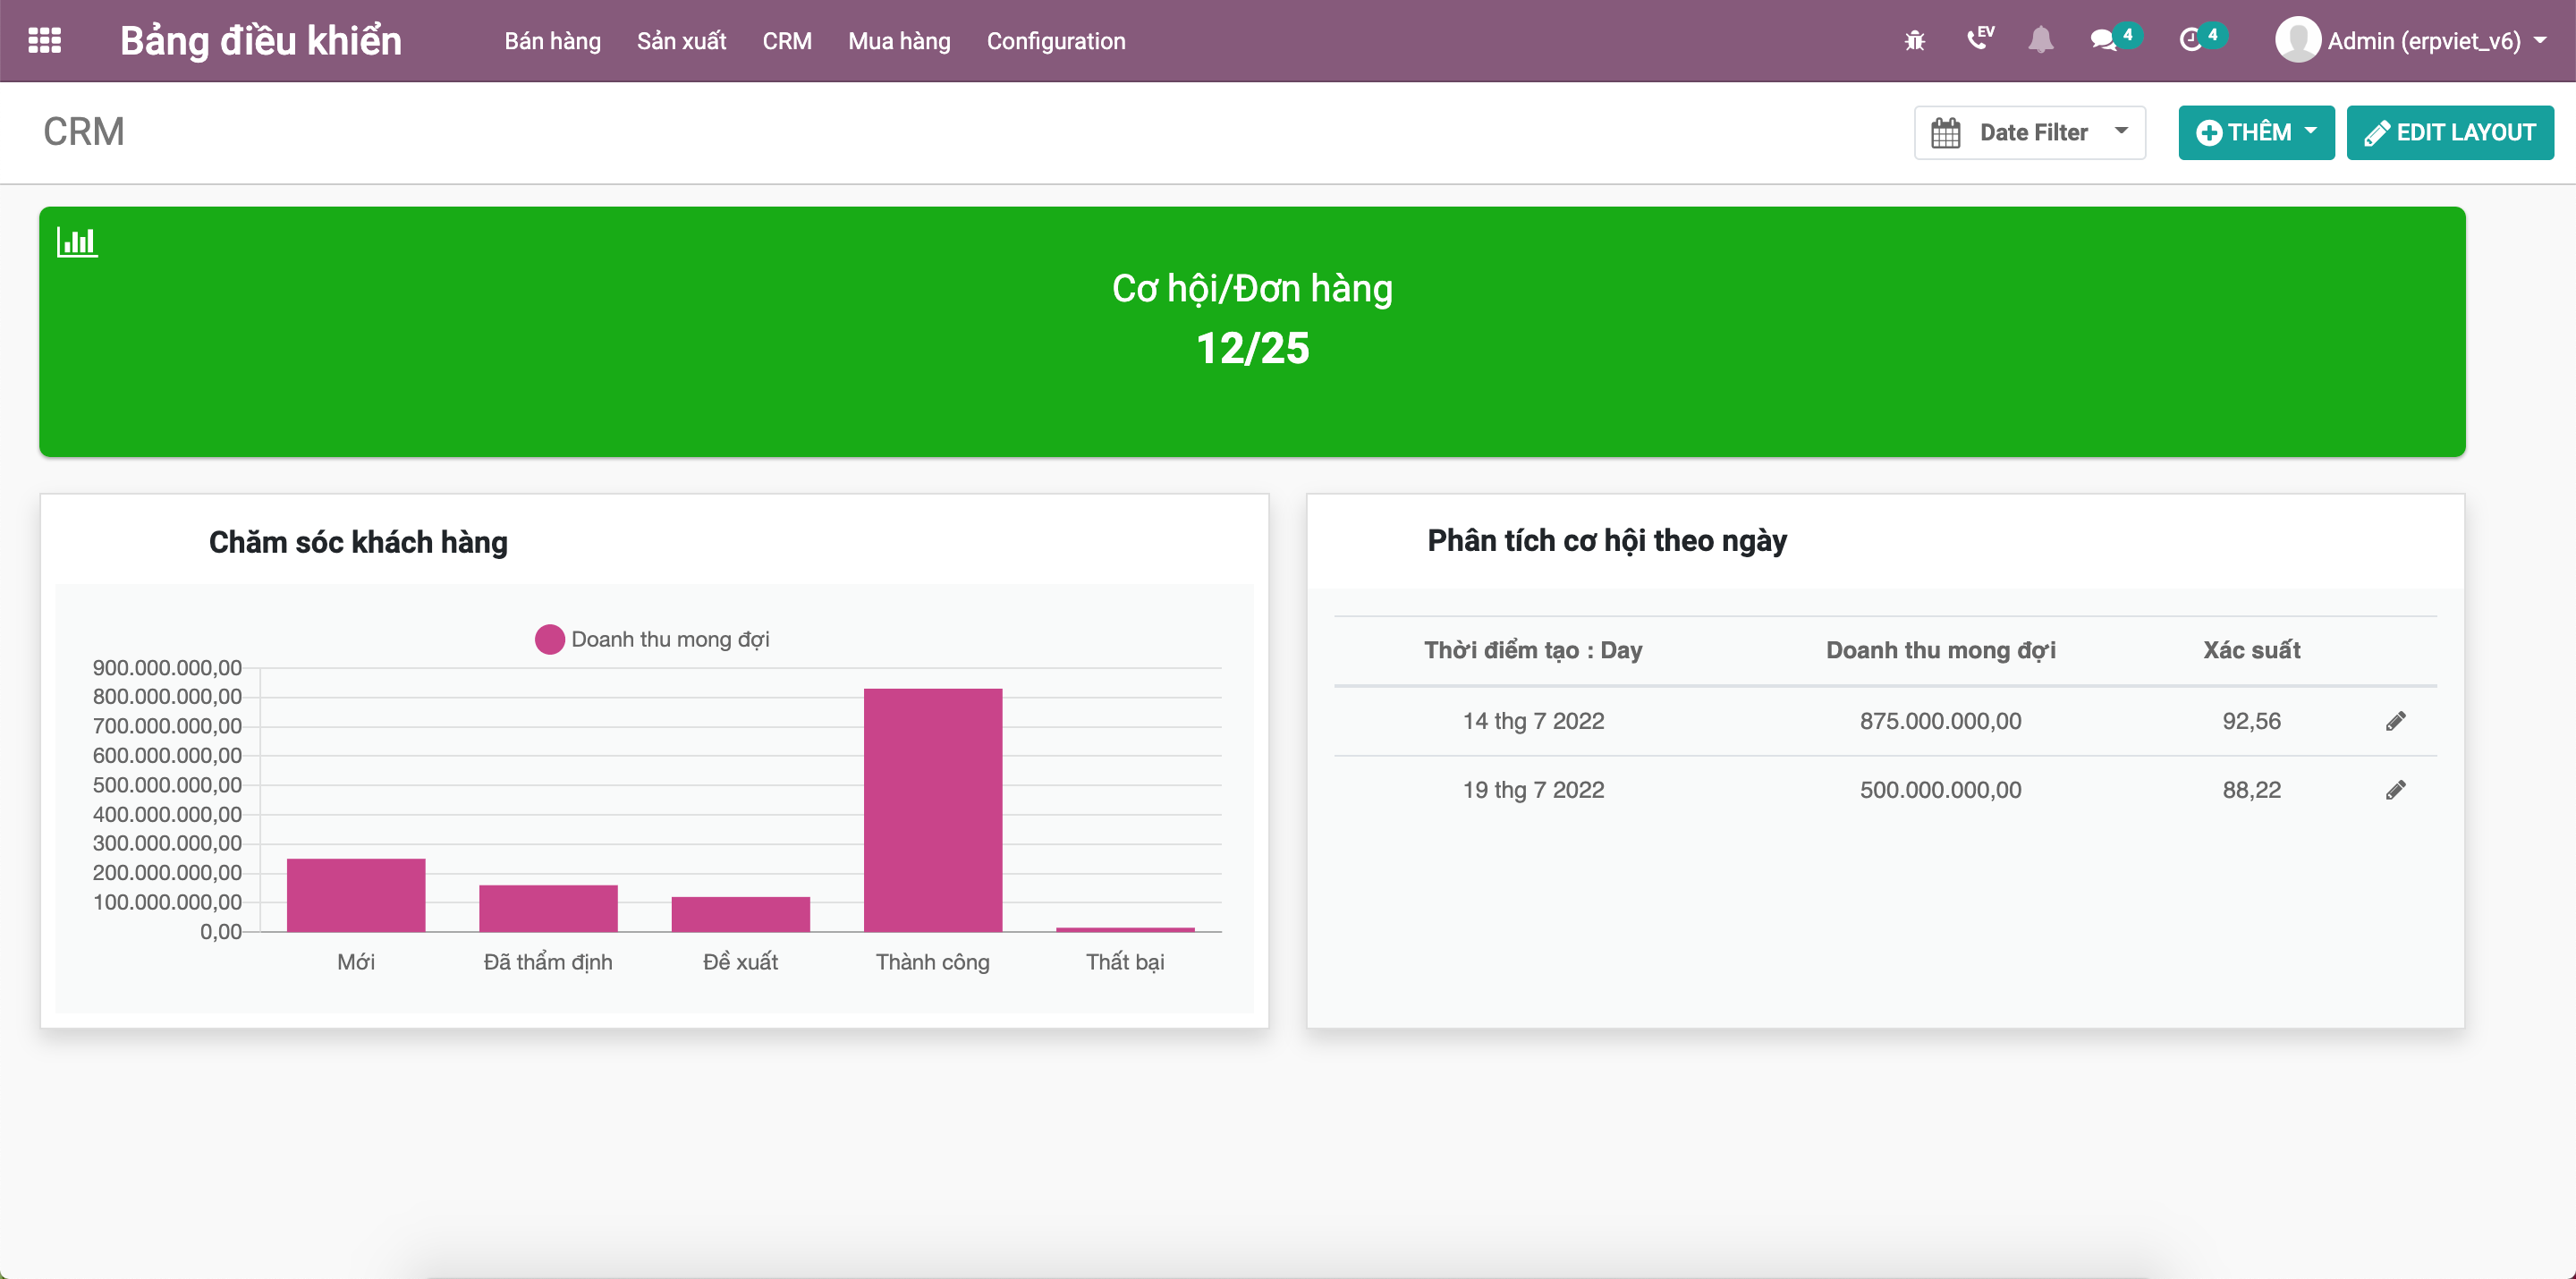Select the Sản xuất menu item
Image resolution: width=2576 pixels, height=1279 pixels.
tap(681, 41)
